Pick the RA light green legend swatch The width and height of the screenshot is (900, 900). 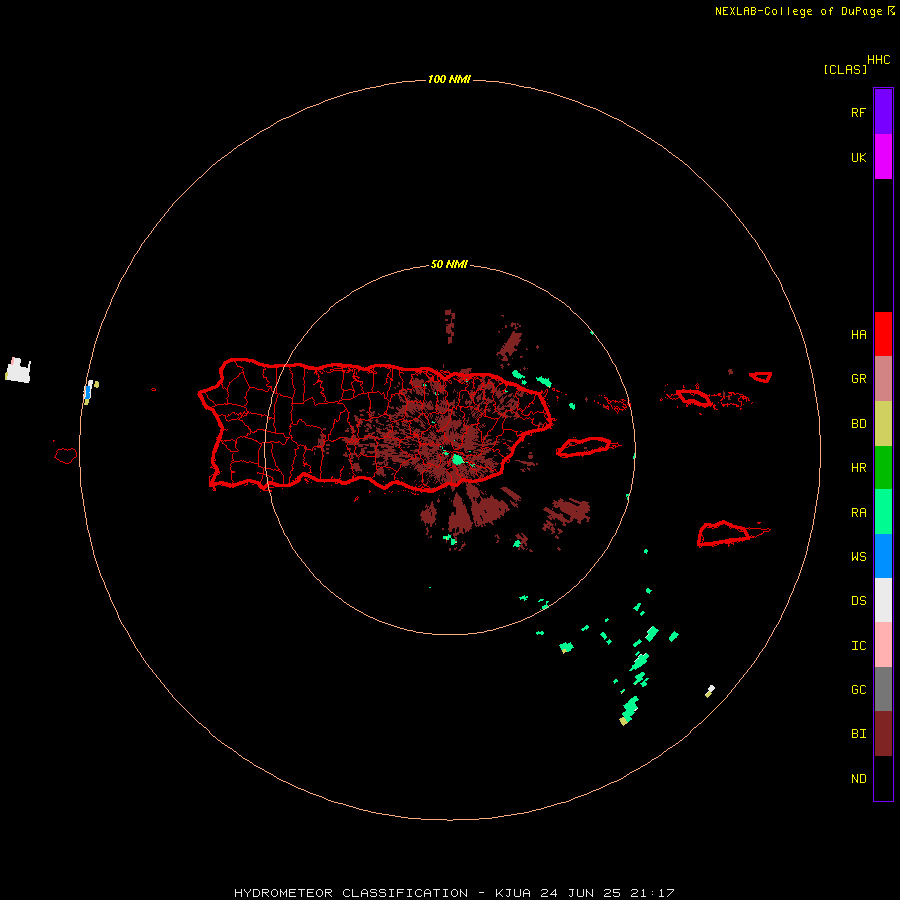tap(883, 512)
